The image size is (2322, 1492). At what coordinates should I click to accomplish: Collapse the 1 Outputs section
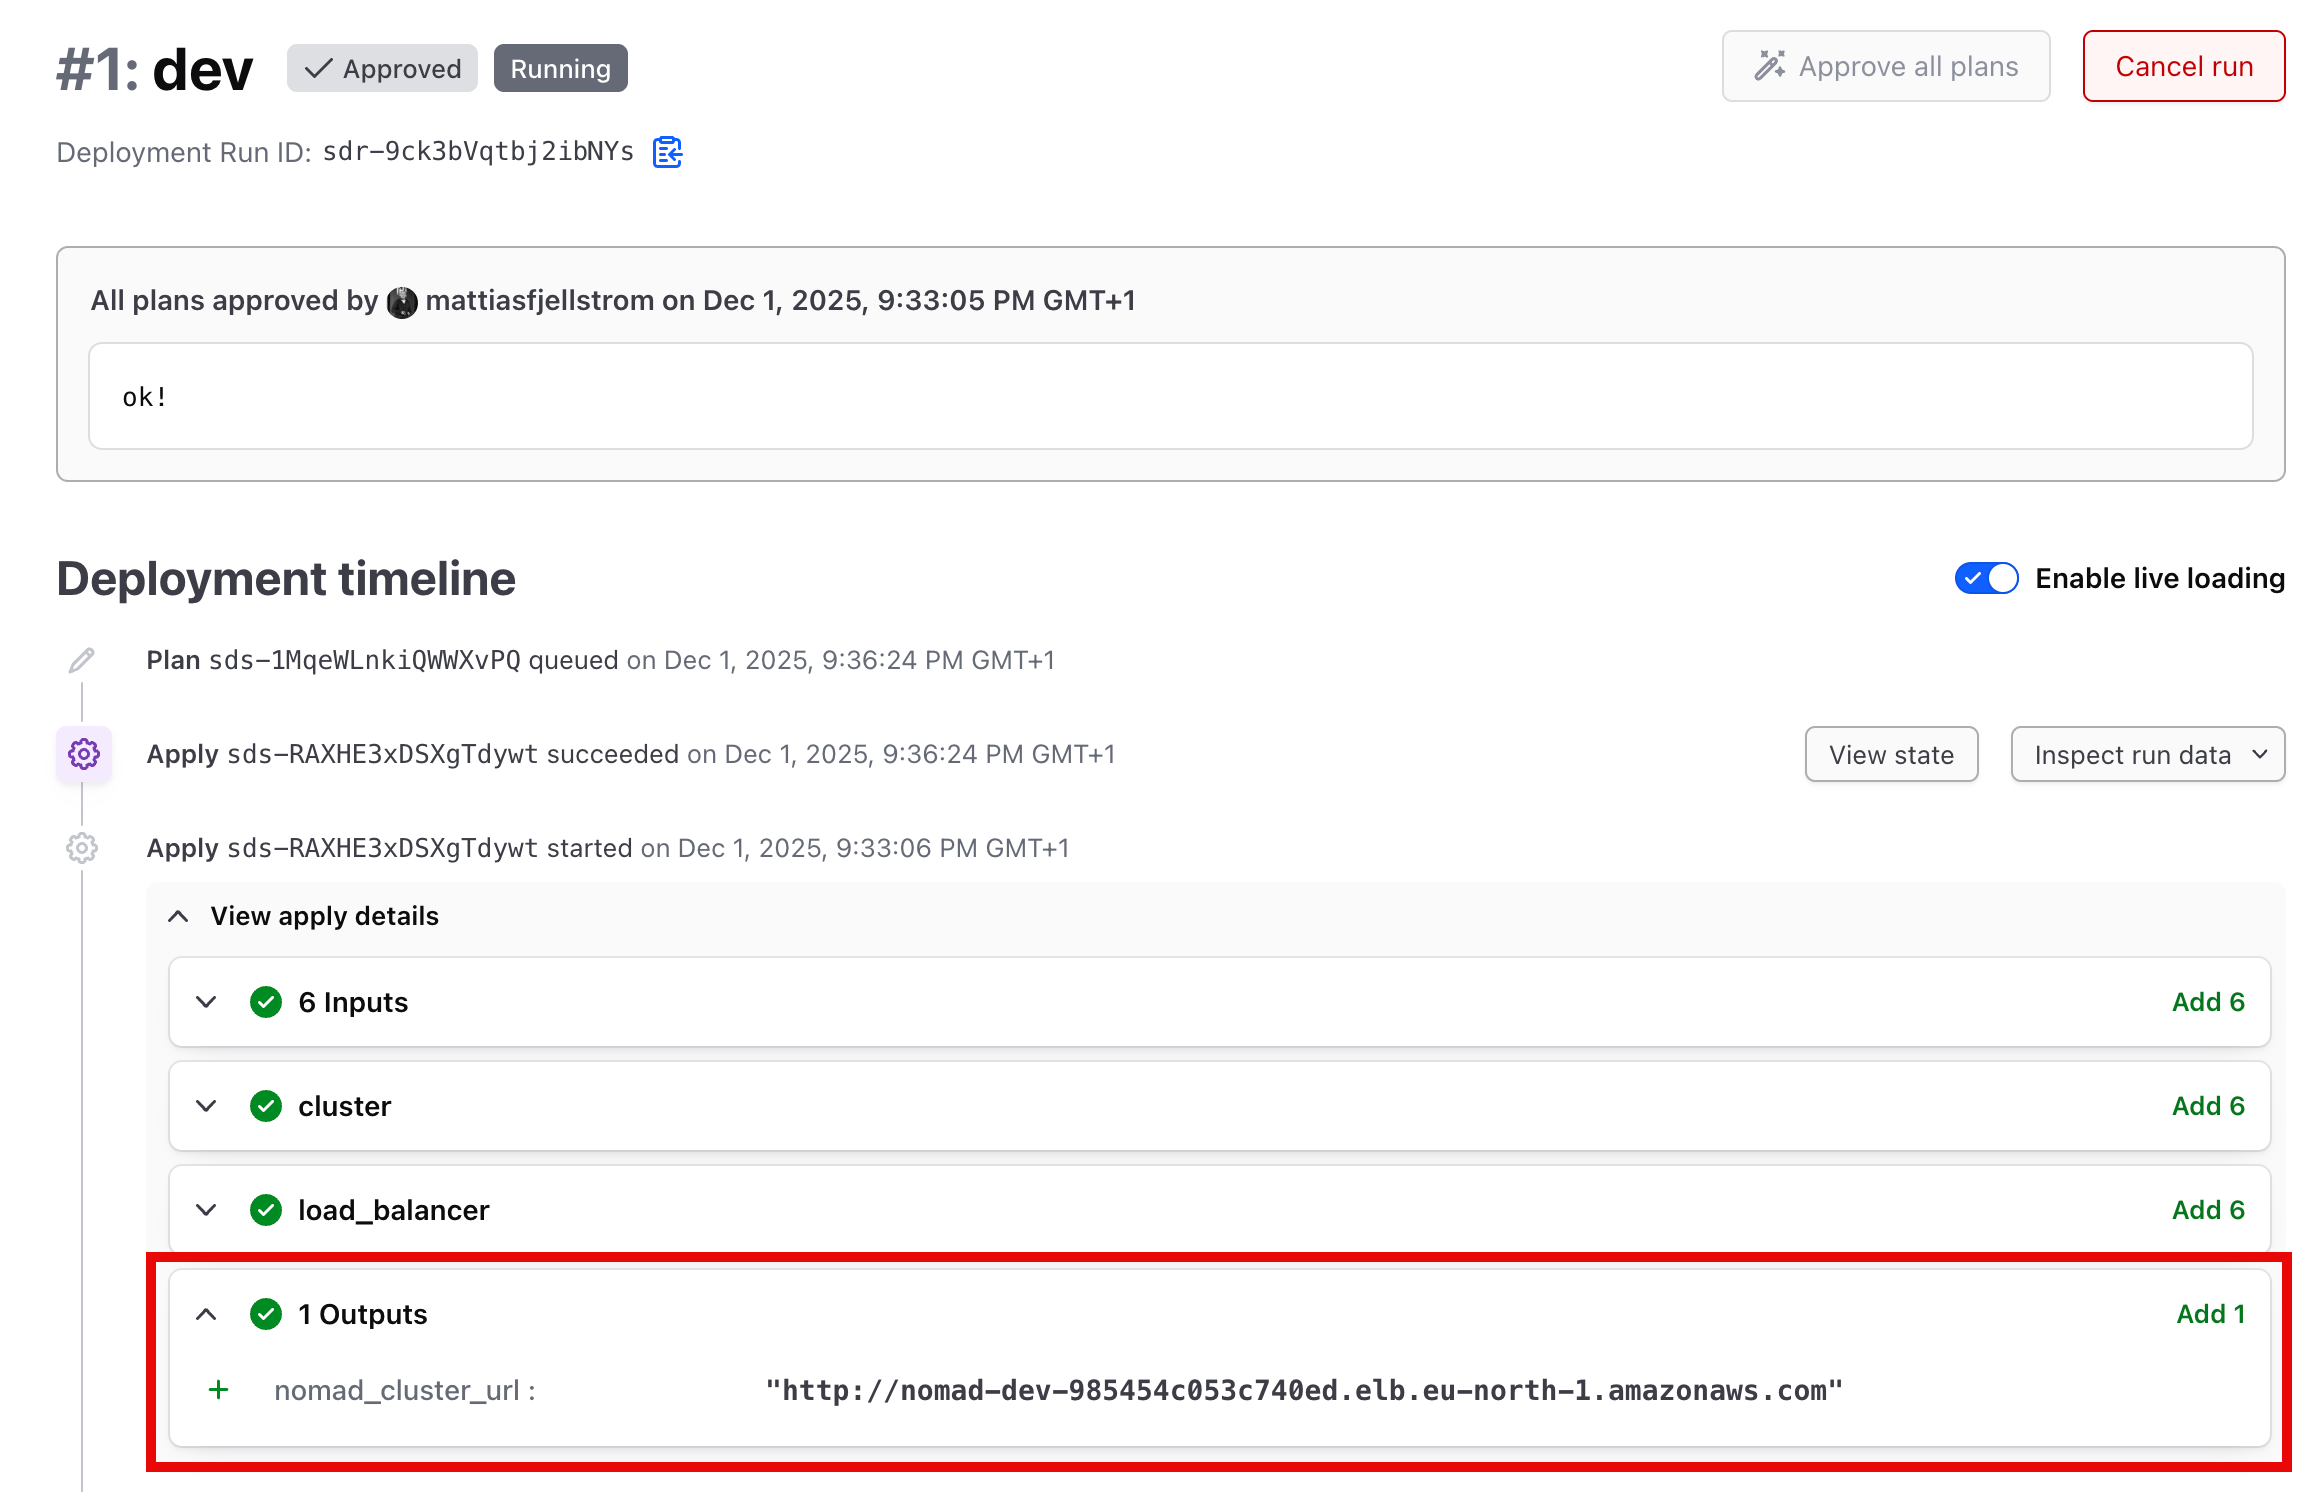point(206,1313)
